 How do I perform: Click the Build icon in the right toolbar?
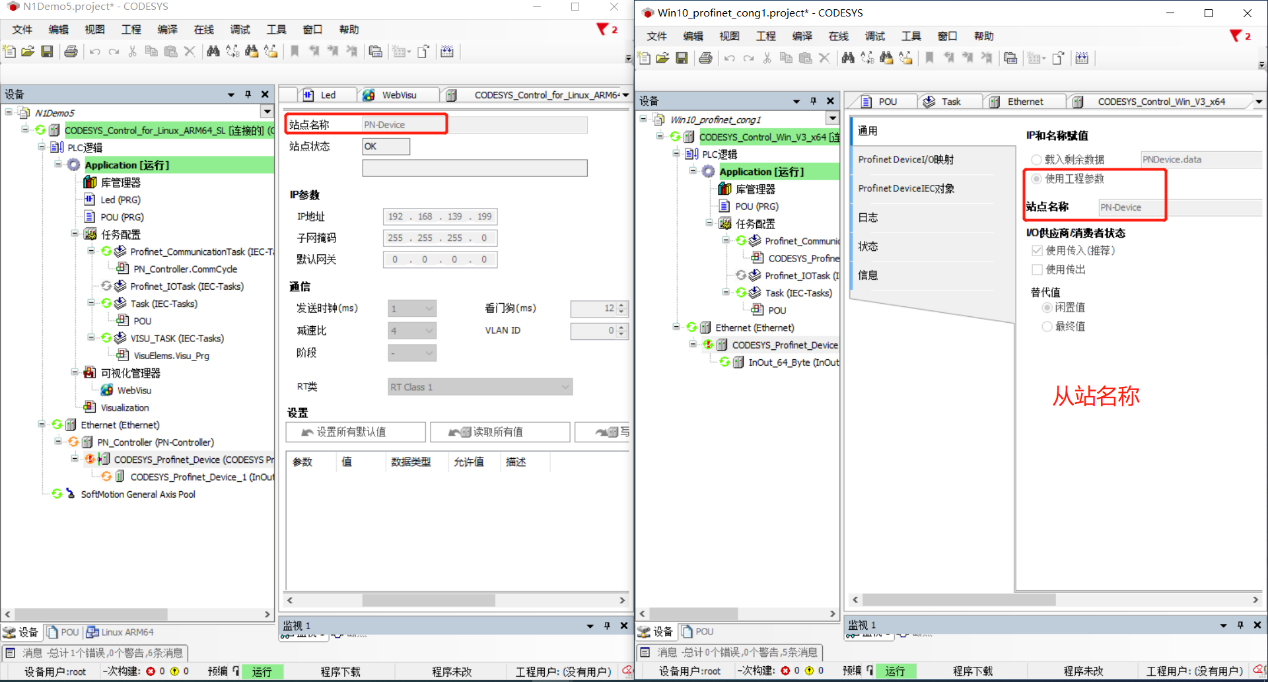[x=1082, y=57]
